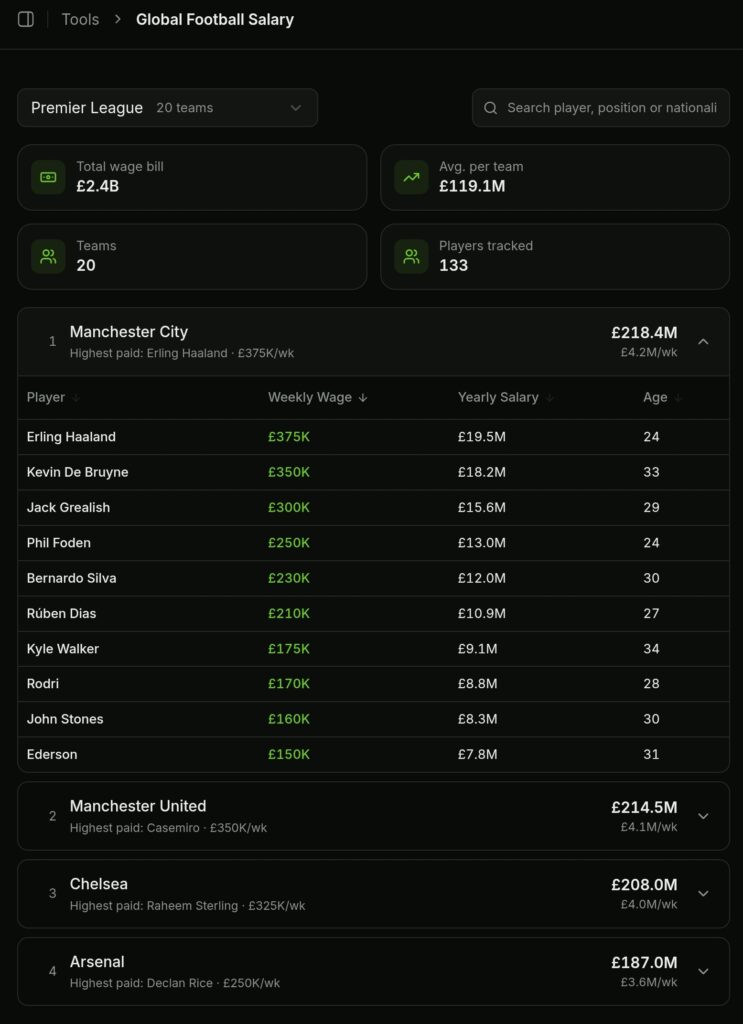Toggle Weekly Wage sort order

[363, 397]
